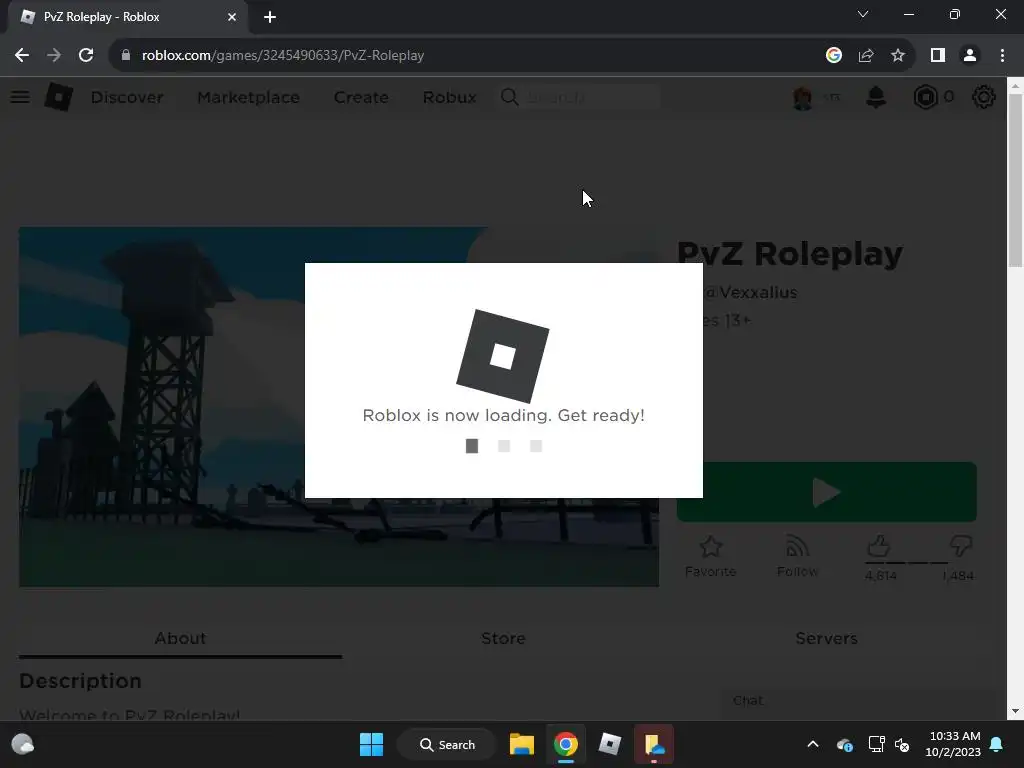The height and width of the screenshot is (768, 1024).
Task: Click the browser address bar URL
Action: (x=283, y=56)
